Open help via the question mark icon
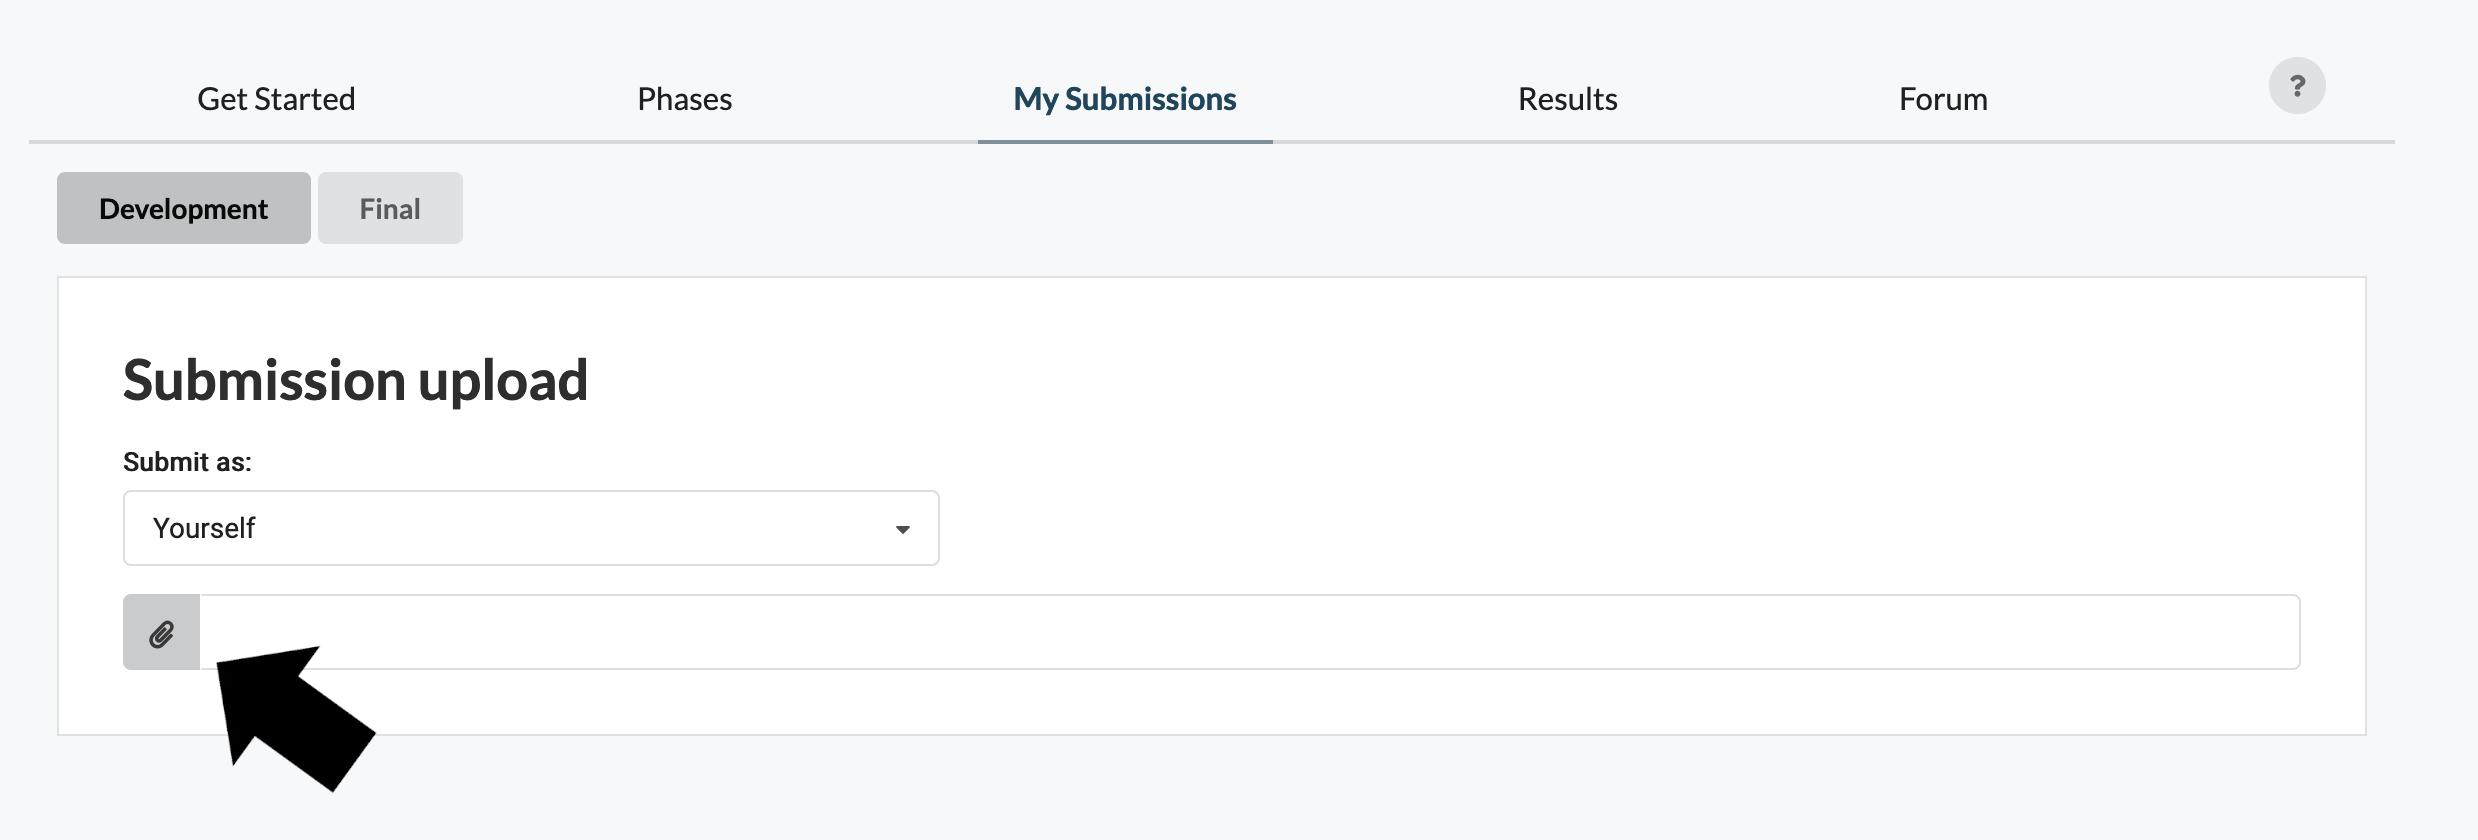The image size is (2478, 840). (x=2296, y=86)
